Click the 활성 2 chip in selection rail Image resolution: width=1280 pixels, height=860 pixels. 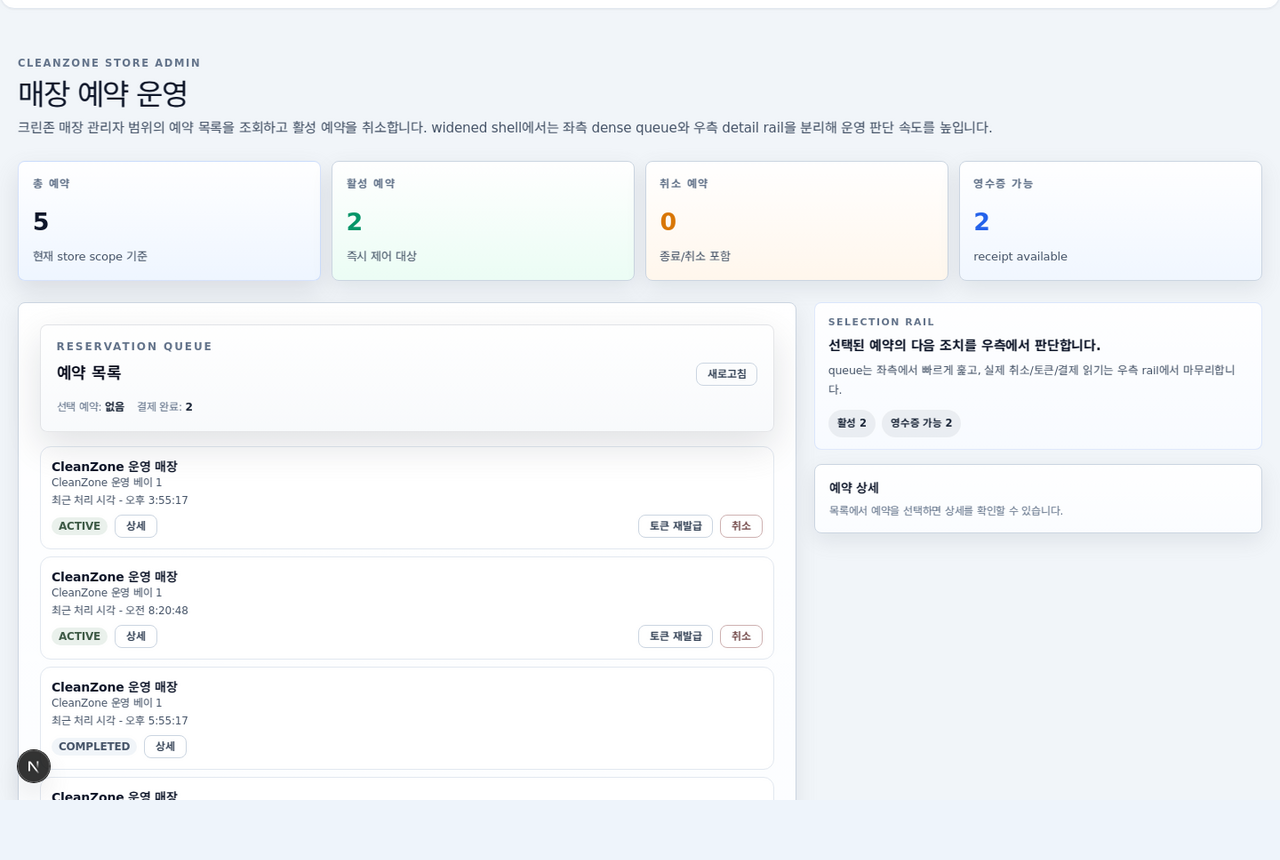tap(852, 423)
